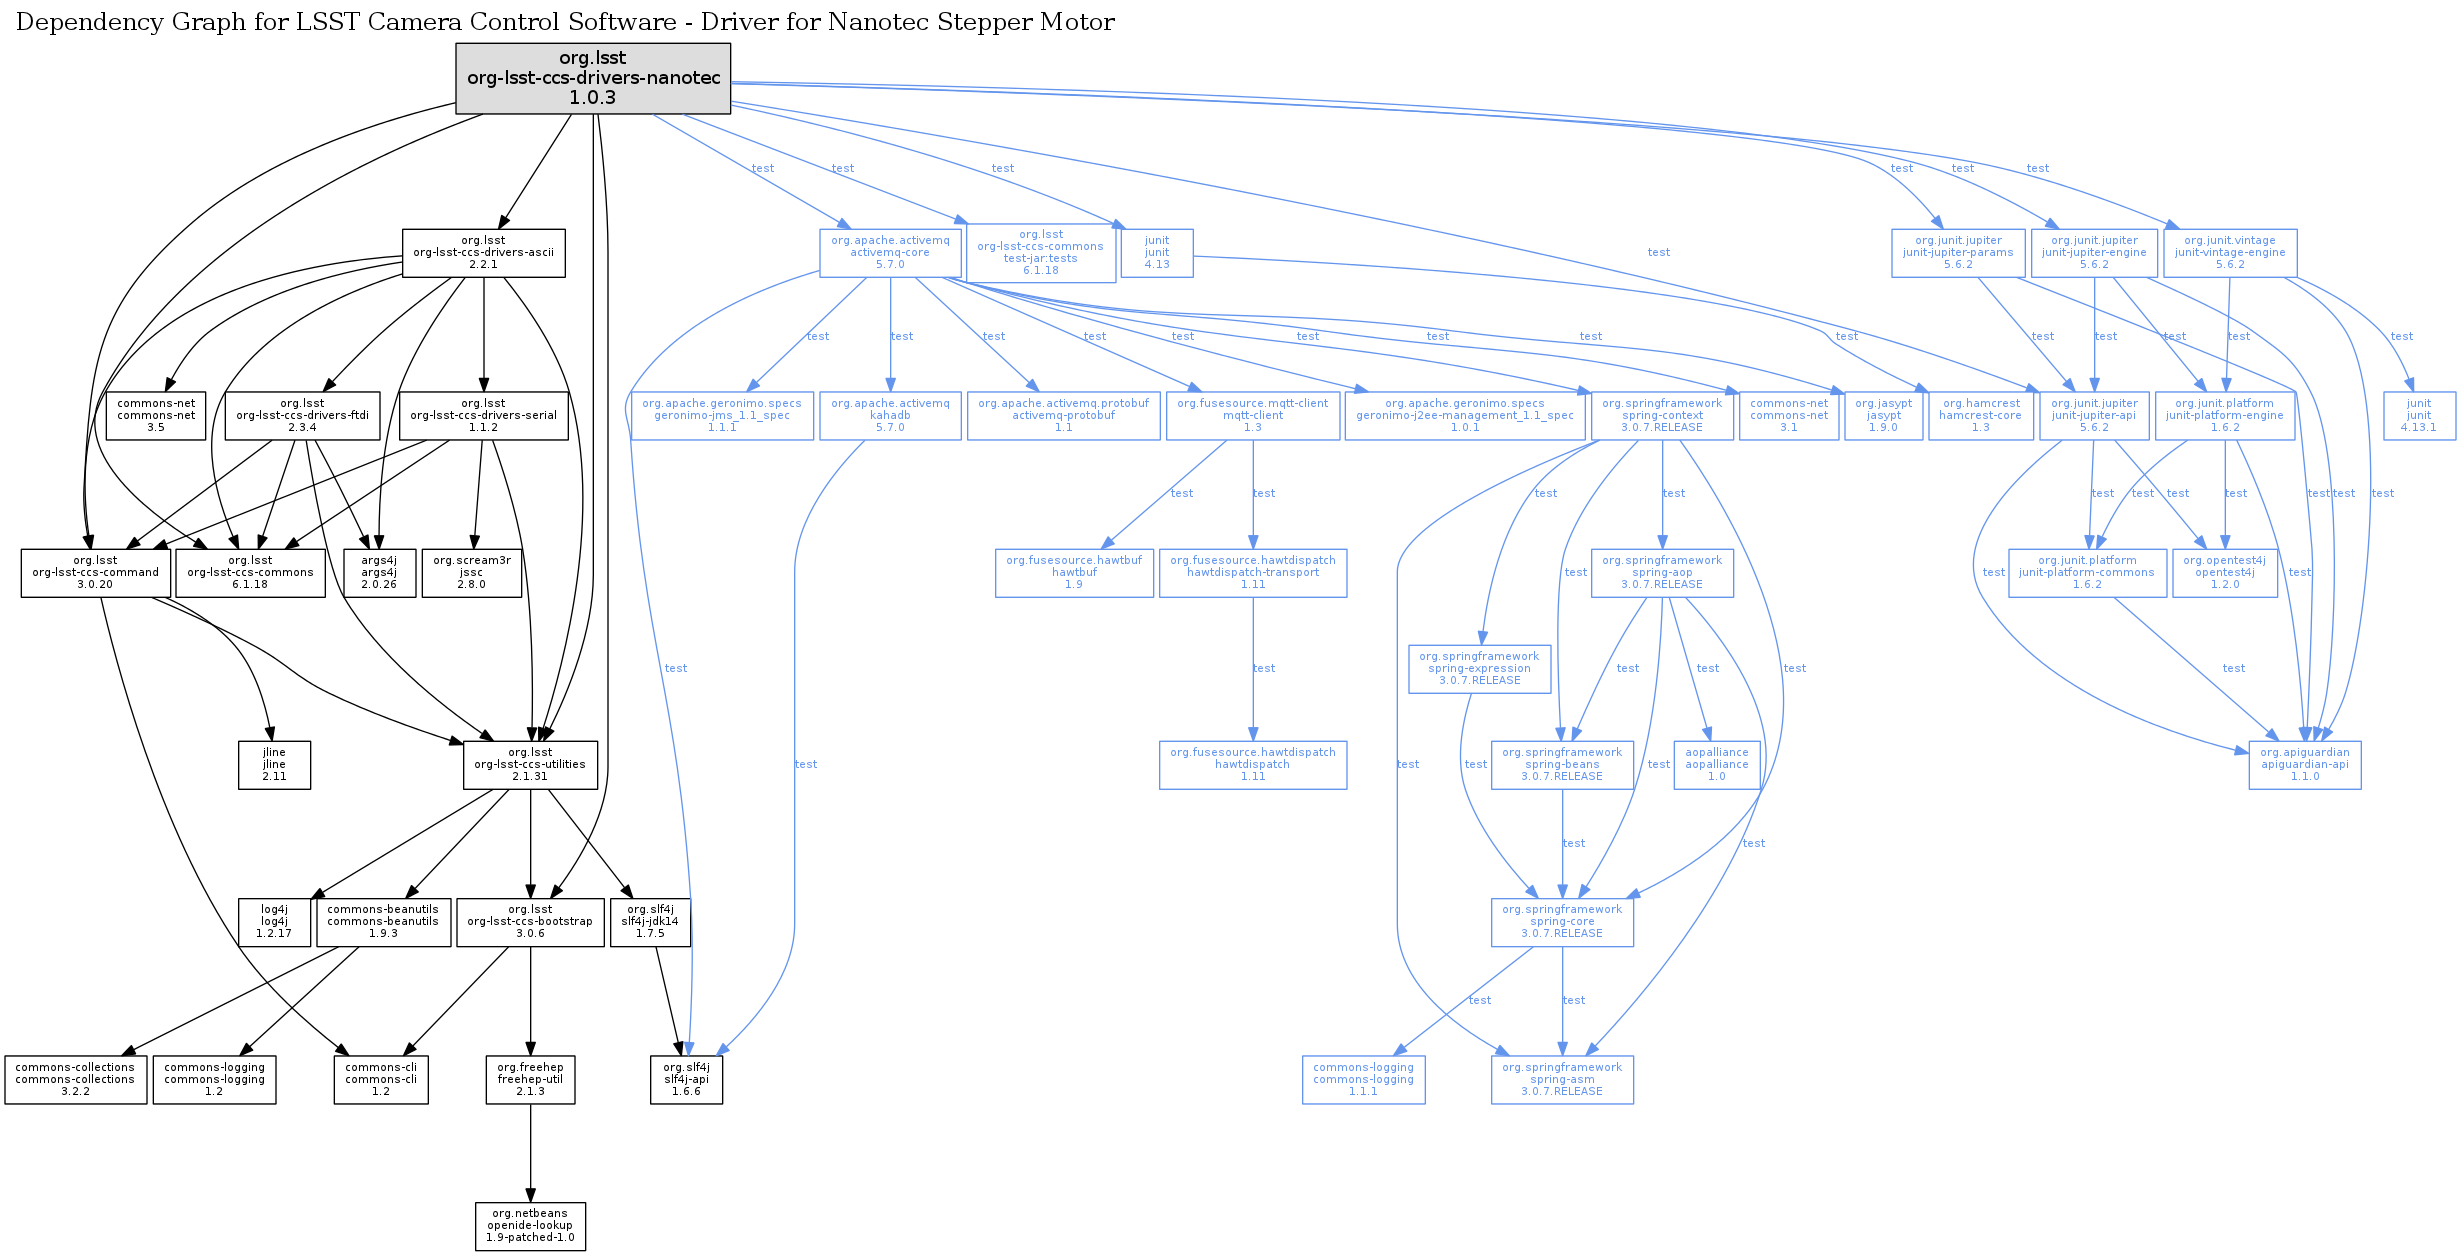This screenshot has width=2461, height=1256.
Task: Click the freehep-util 2.1.3 node
Action: coord(530,1080)
